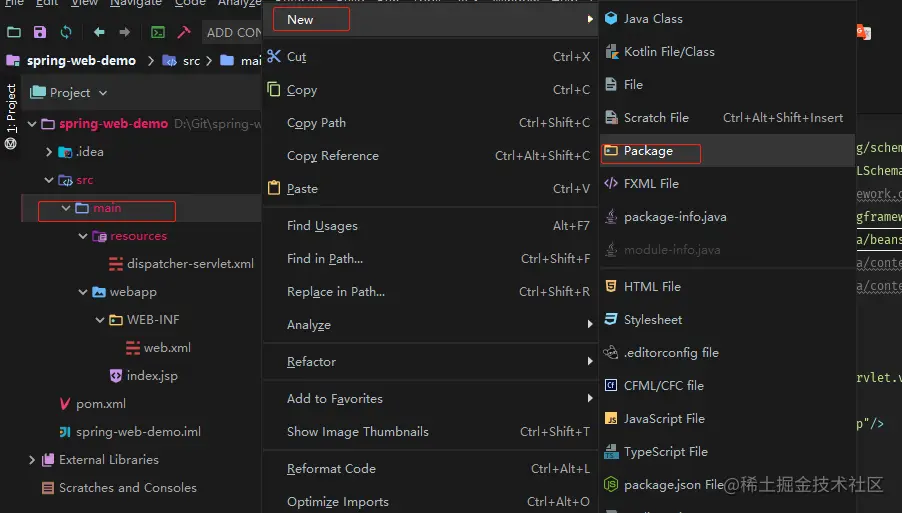This screenshot has width=902, height=513.
Task: Collapse the spring-web-demo root node
Action: tap(32, 124)
